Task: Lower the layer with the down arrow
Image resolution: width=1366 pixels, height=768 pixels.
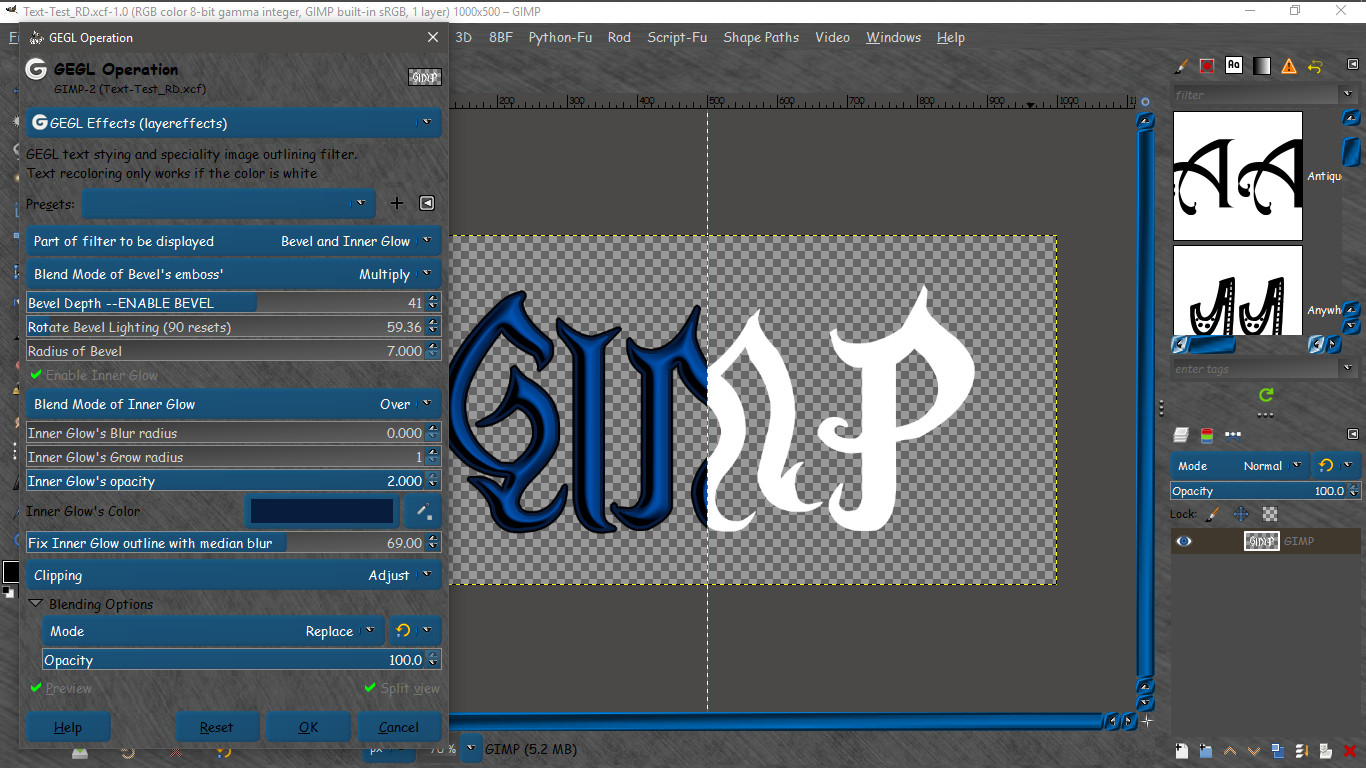Action: [x=1254, y=750]
